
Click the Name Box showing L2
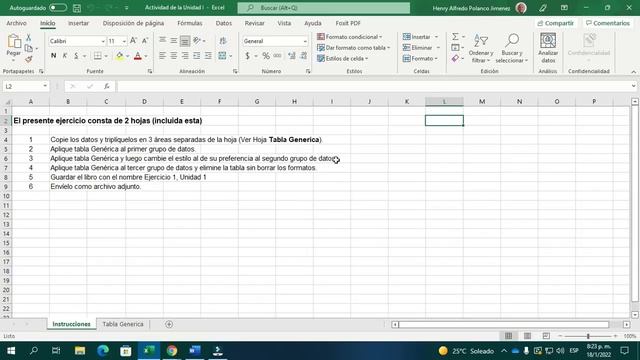[x=23, y=86]
